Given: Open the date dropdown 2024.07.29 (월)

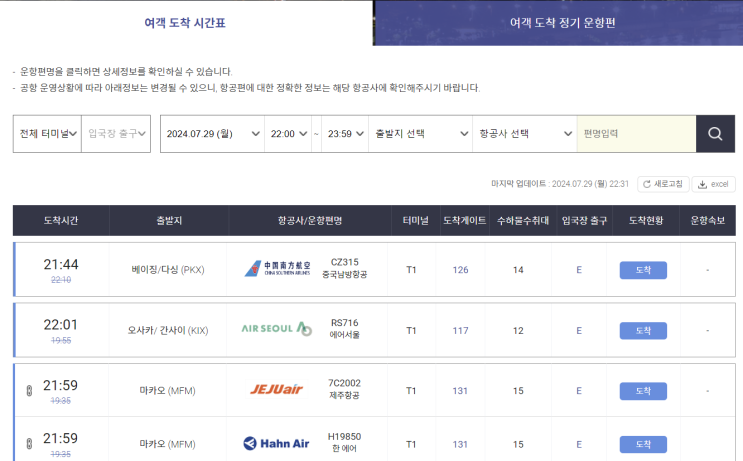Looking at the screenshot, I should click(212, 134).
